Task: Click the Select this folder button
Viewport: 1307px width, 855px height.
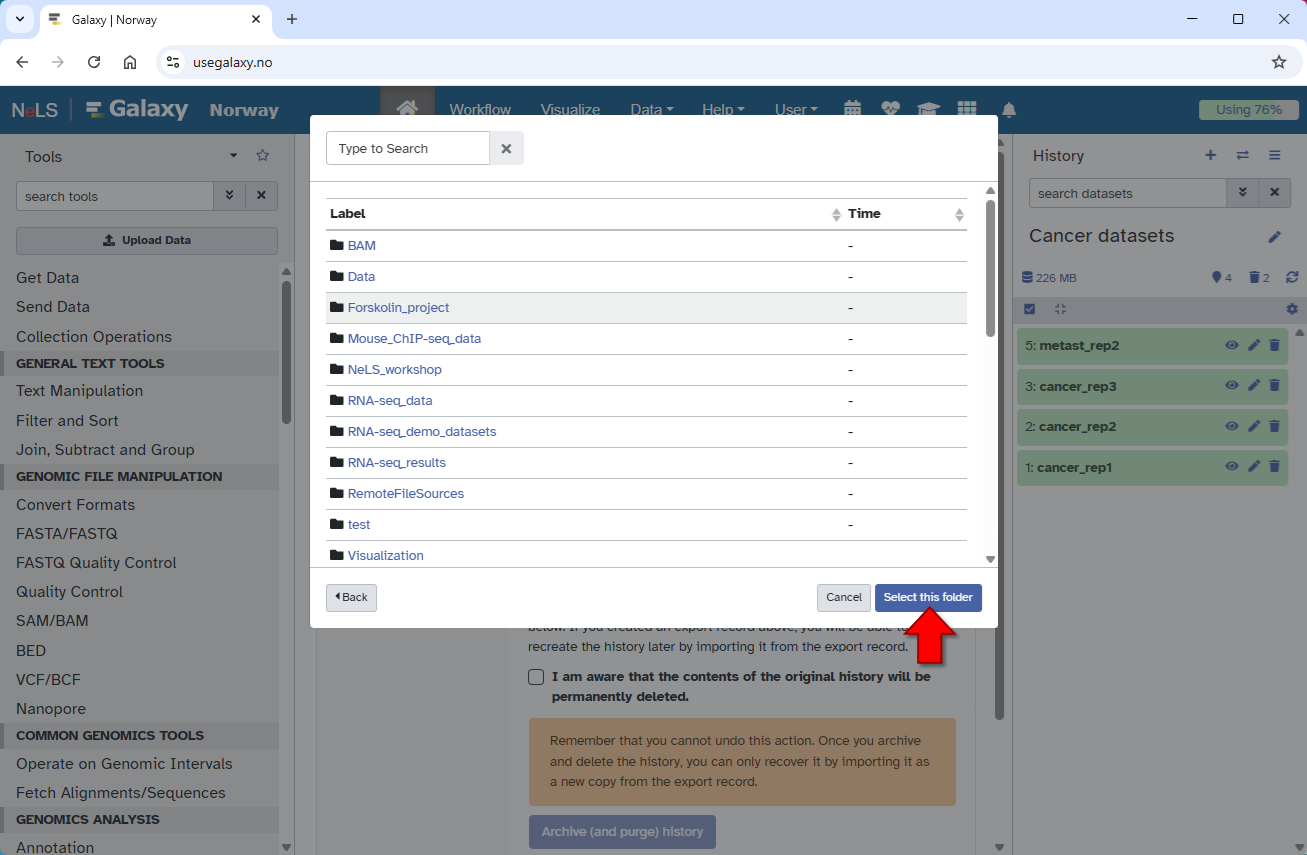Action: 928,598
